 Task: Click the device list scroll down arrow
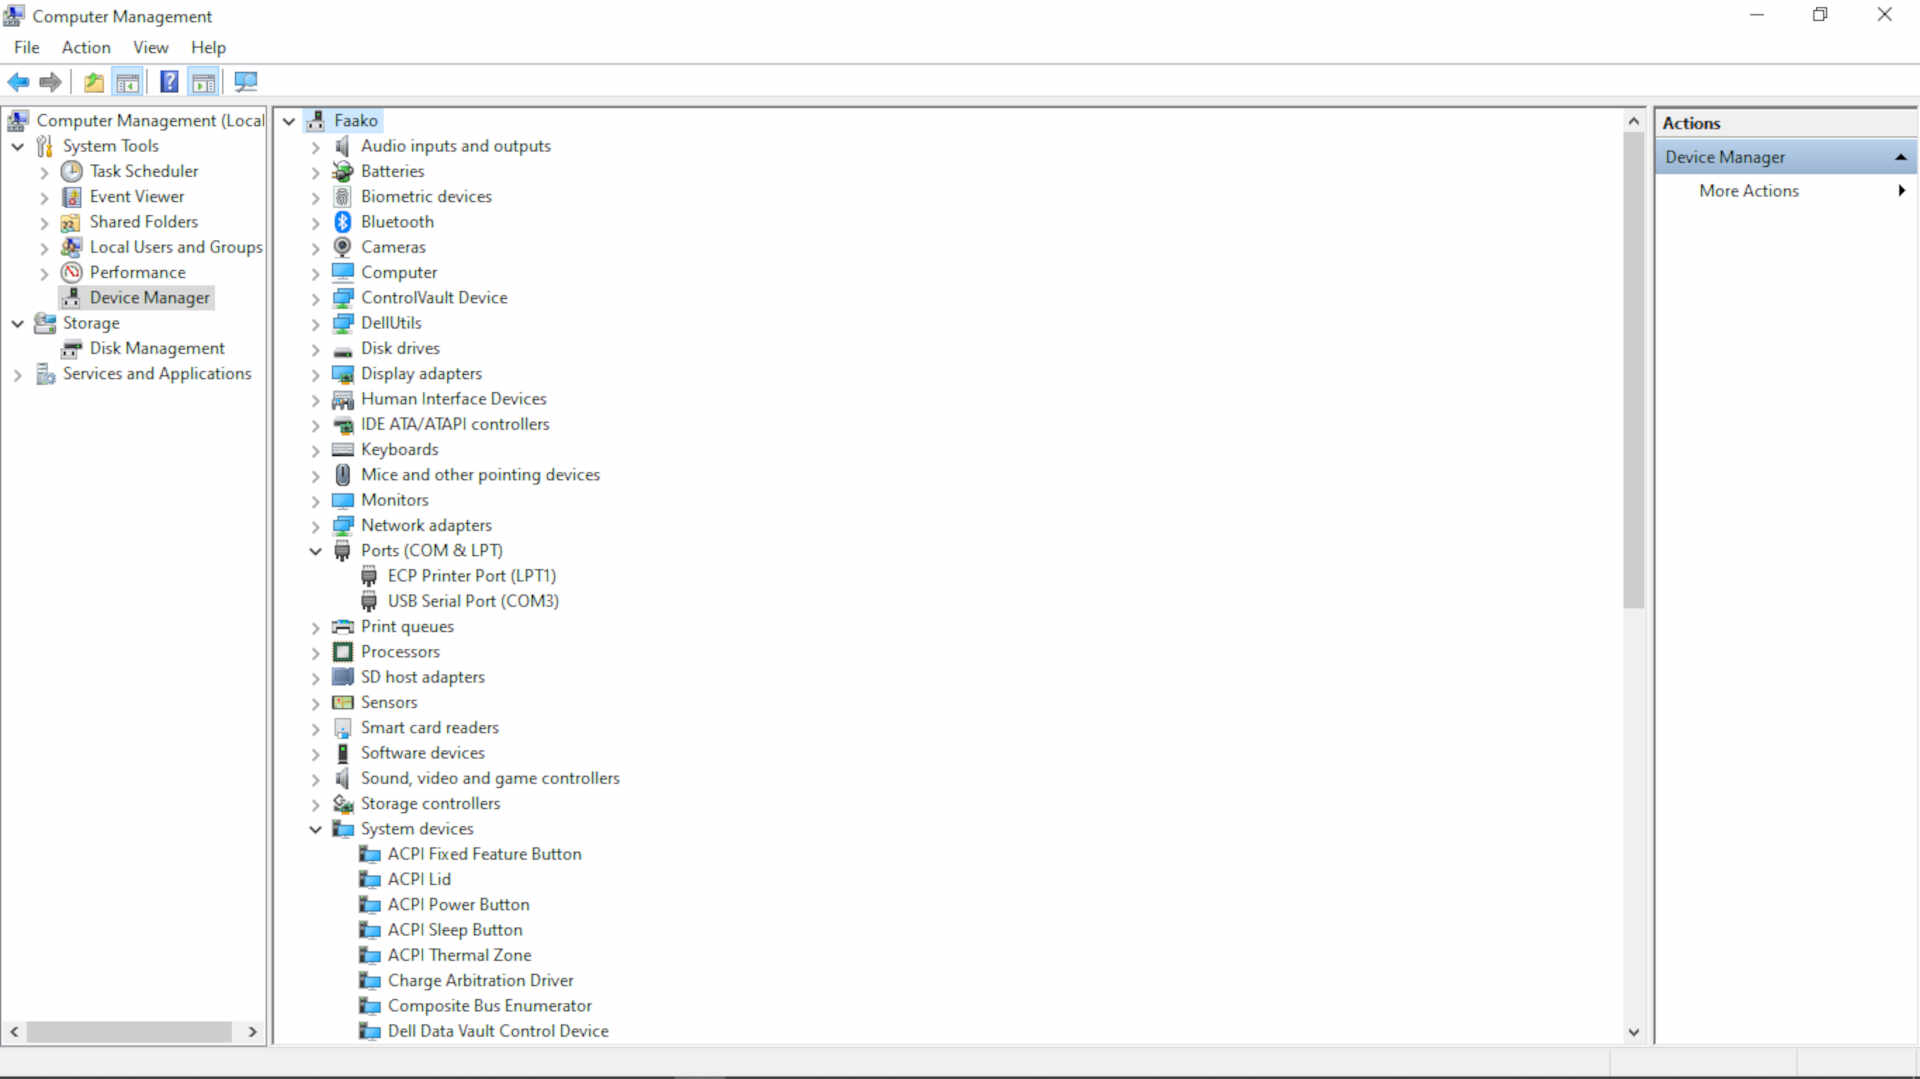(1634, 1032)
